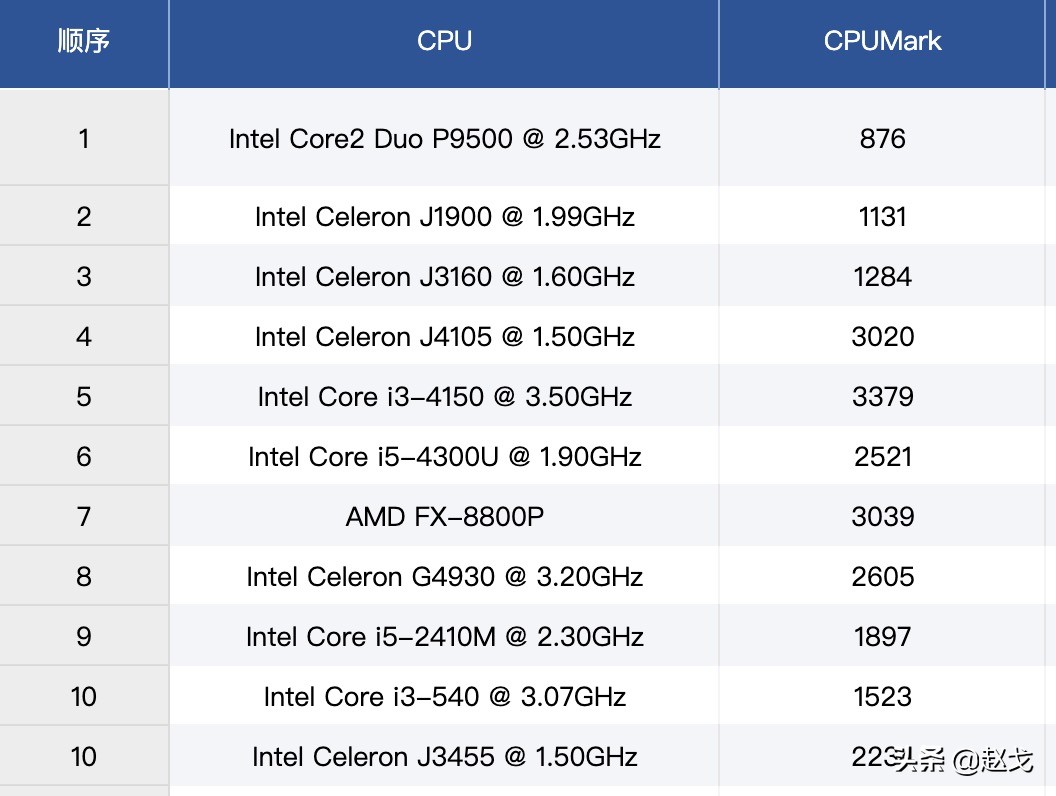The height and width of the screenshot is (796, 1056).
Task: Click the Intel Core i5-4300U entry
Action: [x=444, y=457]
